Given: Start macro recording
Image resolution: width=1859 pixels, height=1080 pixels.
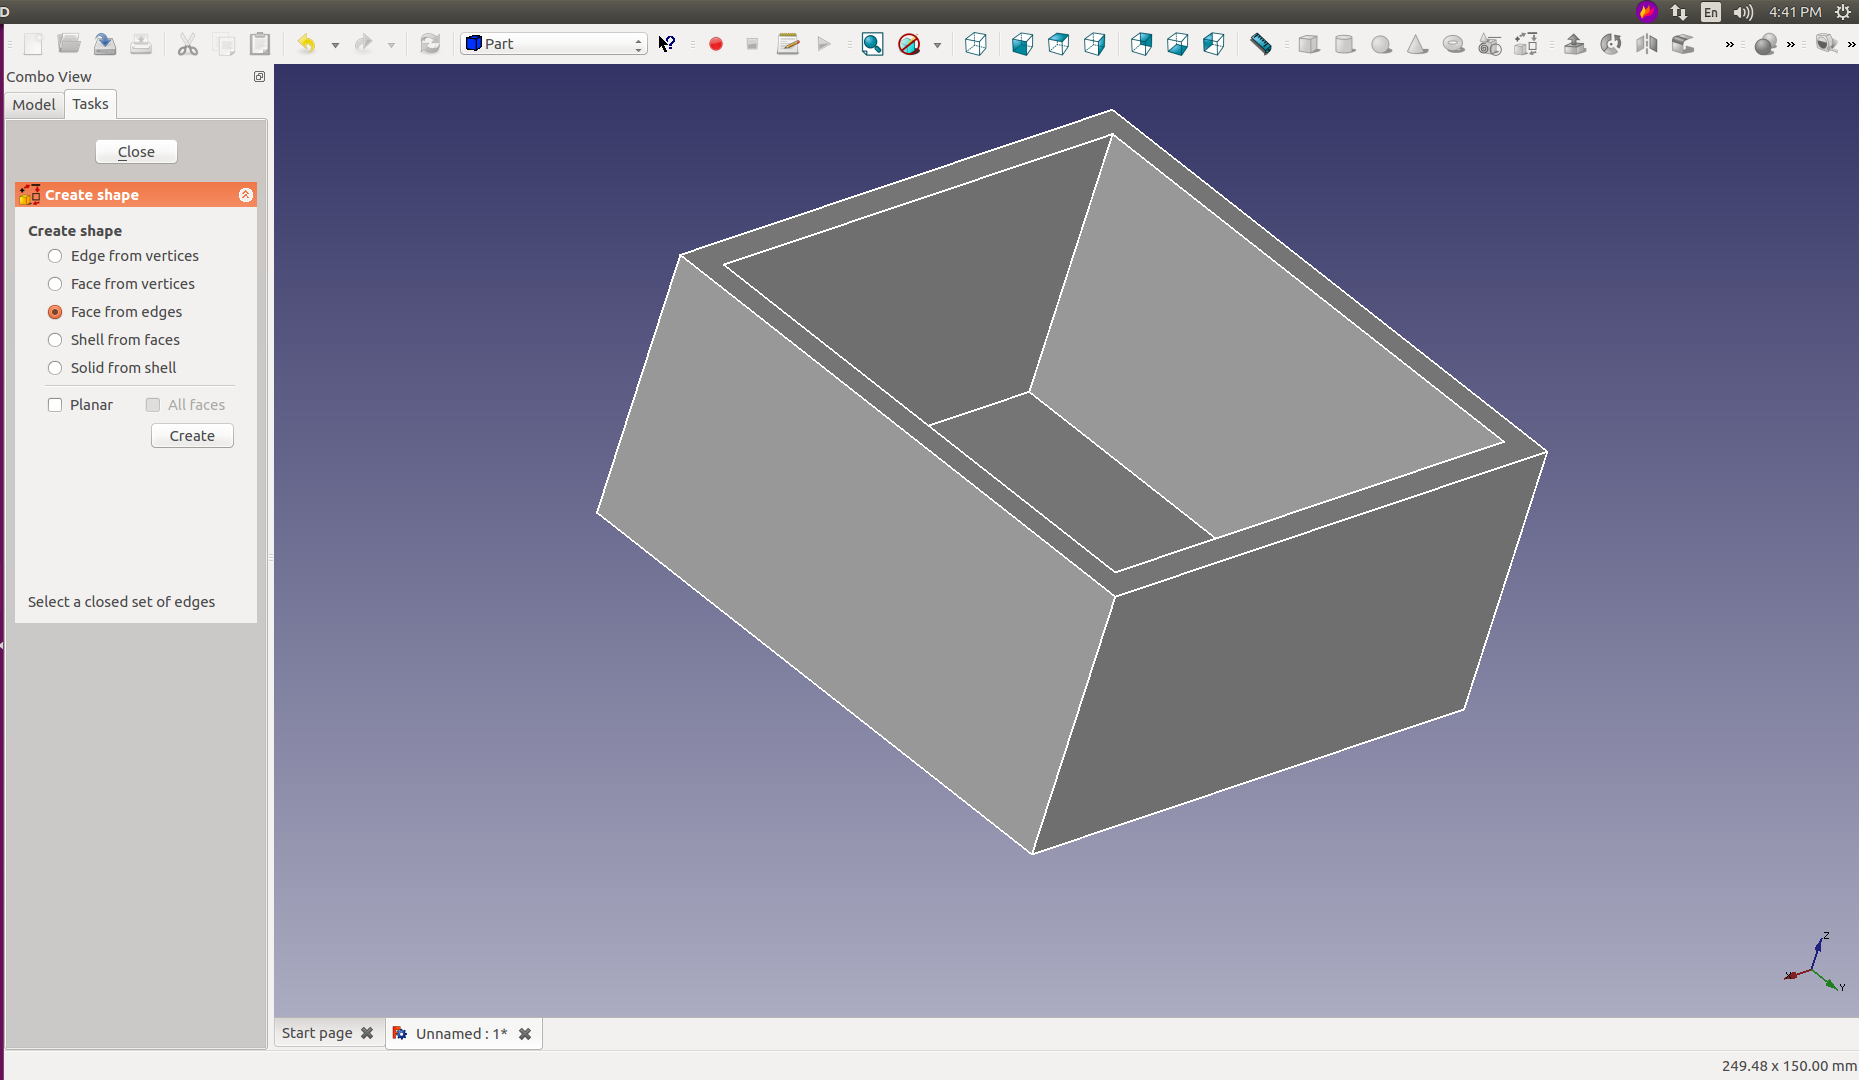Looking at the screenshot, I should pos(716,44).
